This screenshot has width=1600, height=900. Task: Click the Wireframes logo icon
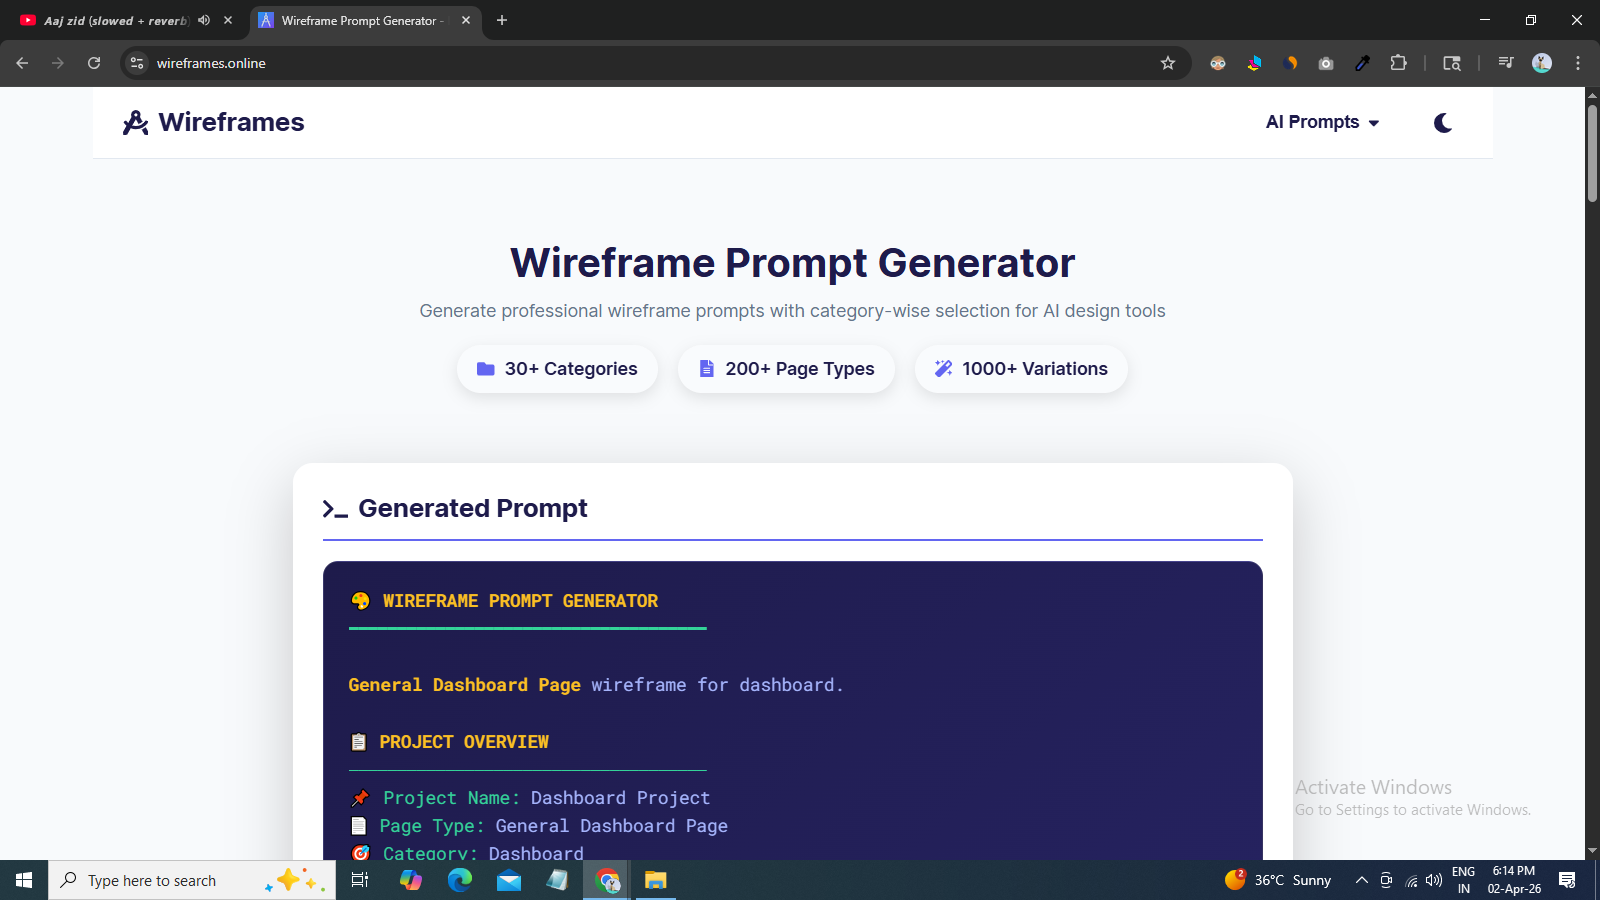(135, 122)
